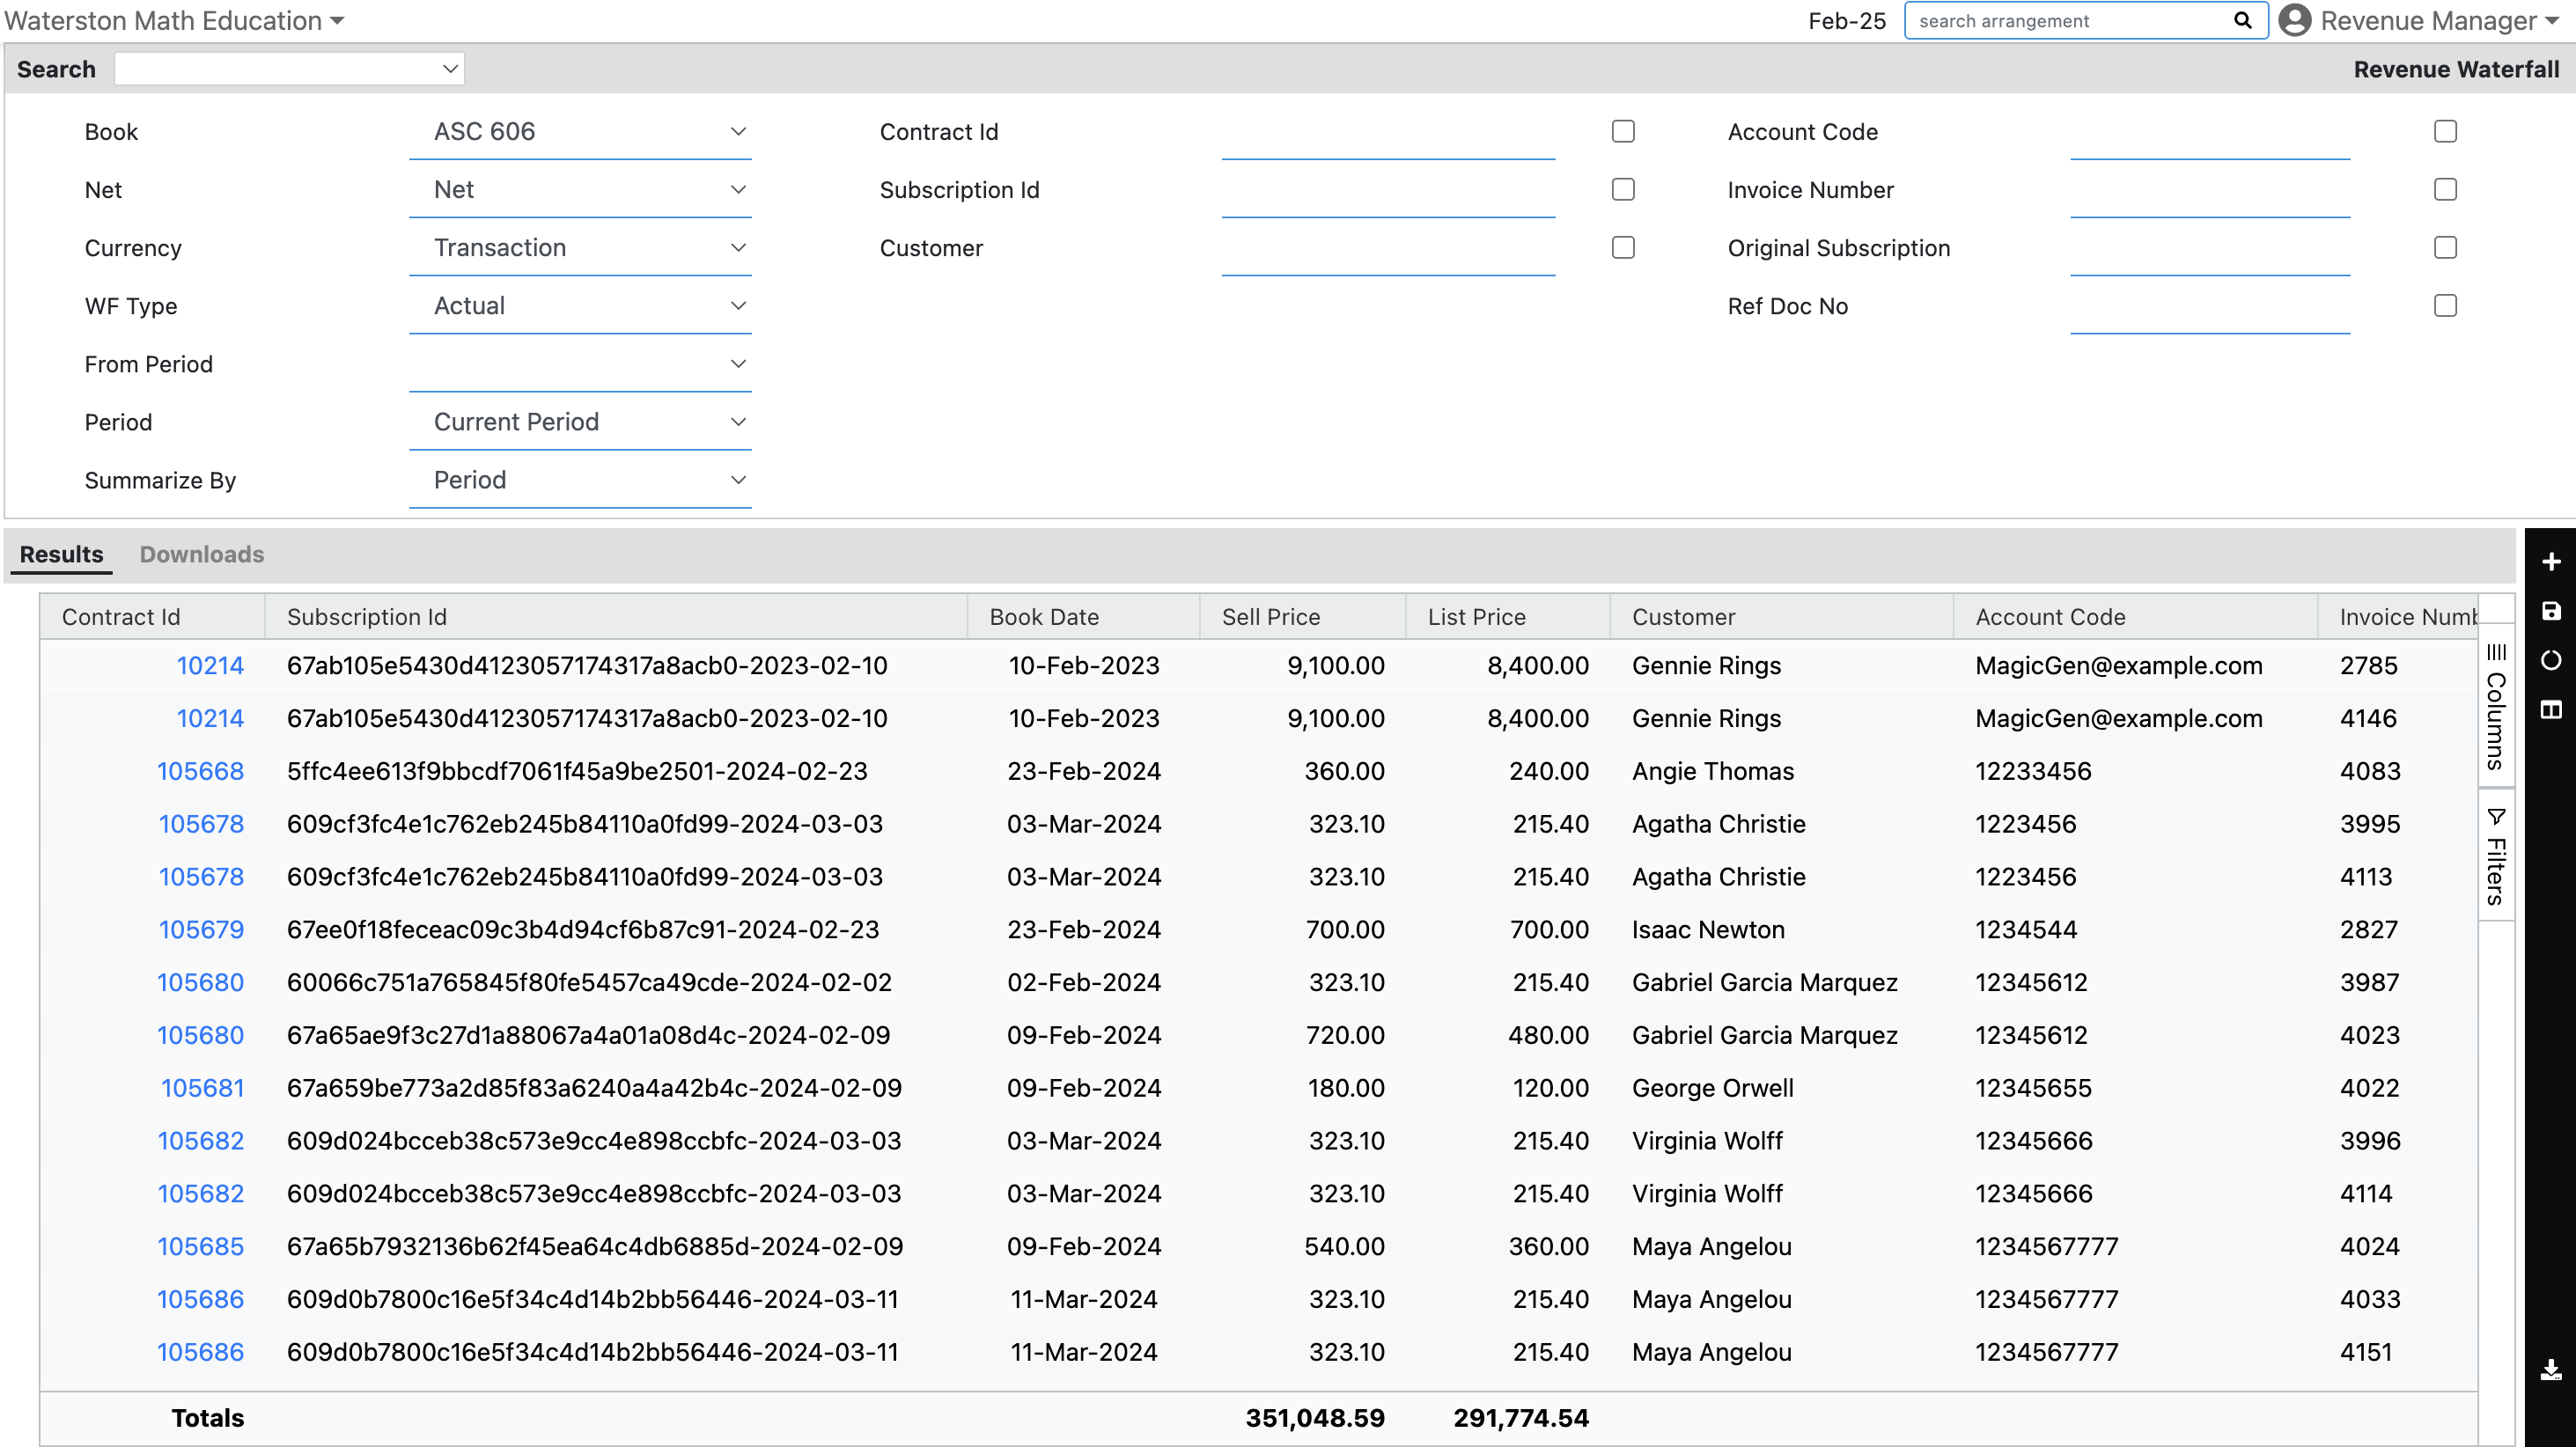Enable the Invoice Number checkbox

pos(2445,190)
